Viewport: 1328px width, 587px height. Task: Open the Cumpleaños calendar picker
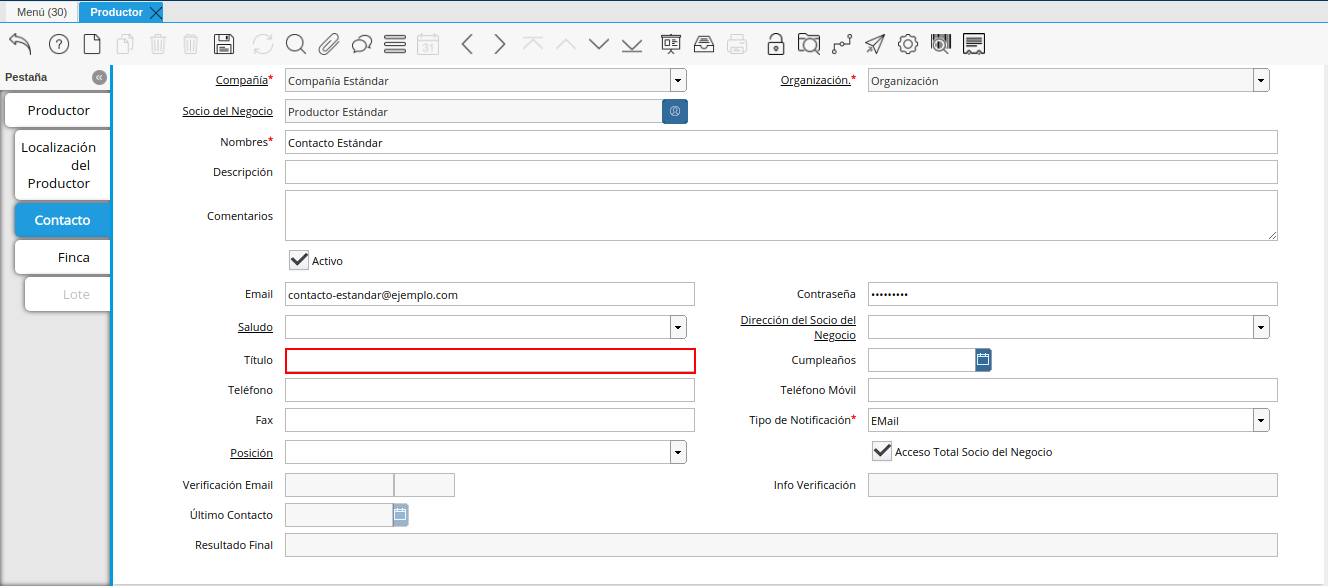pyautogui.click(x=983, y=360)
